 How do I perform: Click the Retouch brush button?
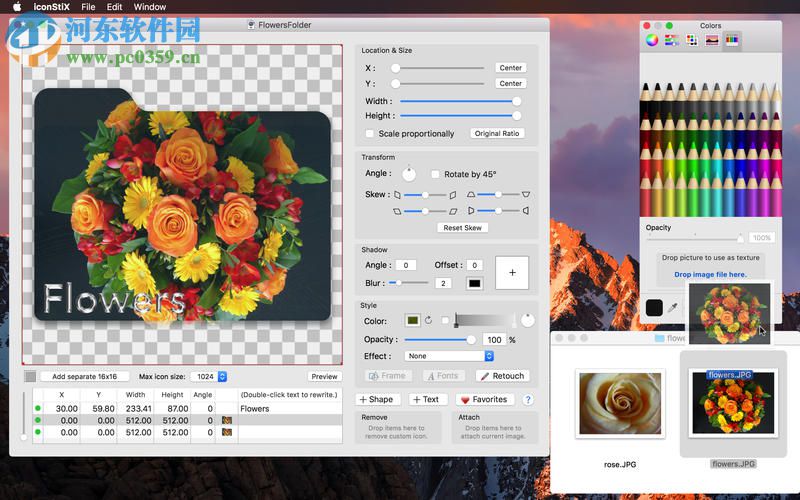coord(502,376)
